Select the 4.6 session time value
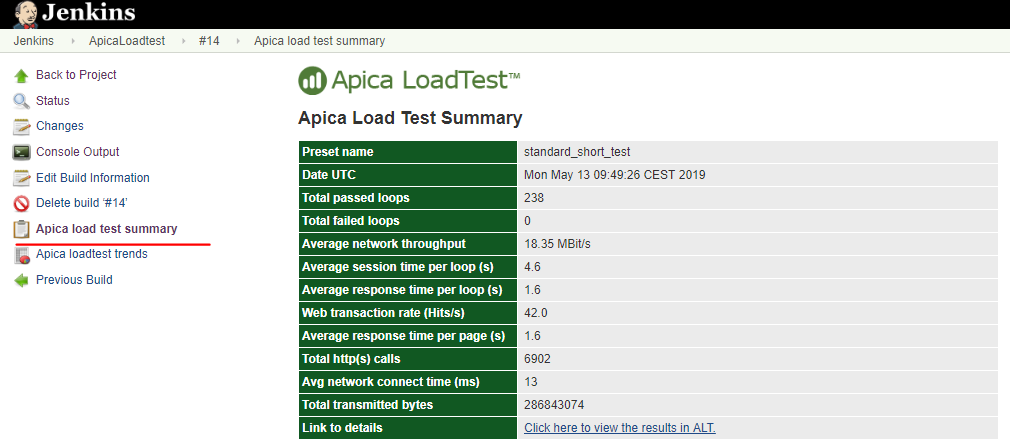 pos(532,267)
